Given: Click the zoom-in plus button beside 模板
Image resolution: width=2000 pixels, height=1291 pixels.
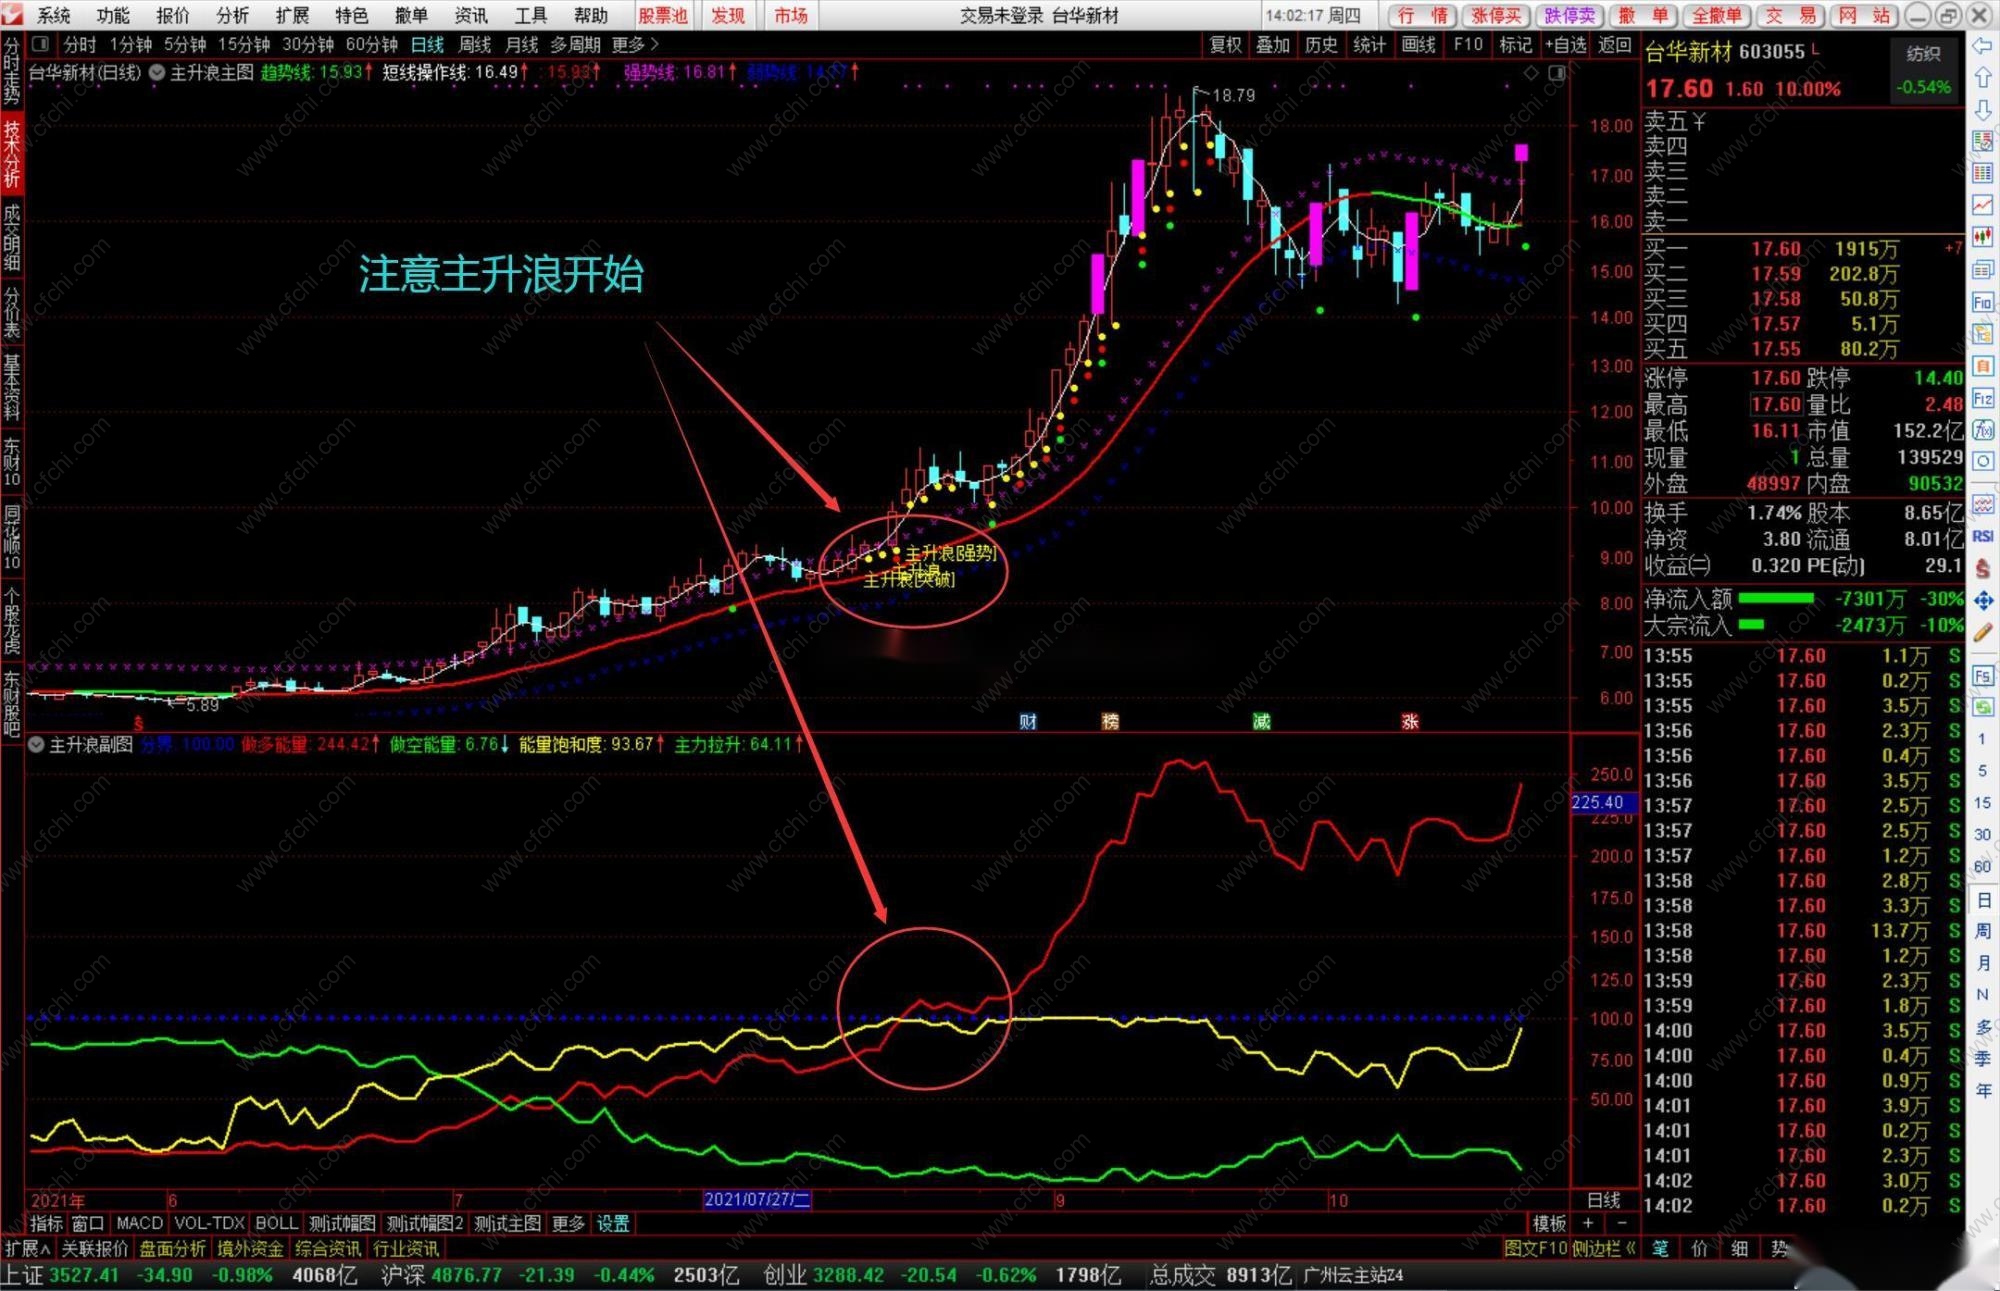Looking at the screenshot, I should (1588, 1223).
